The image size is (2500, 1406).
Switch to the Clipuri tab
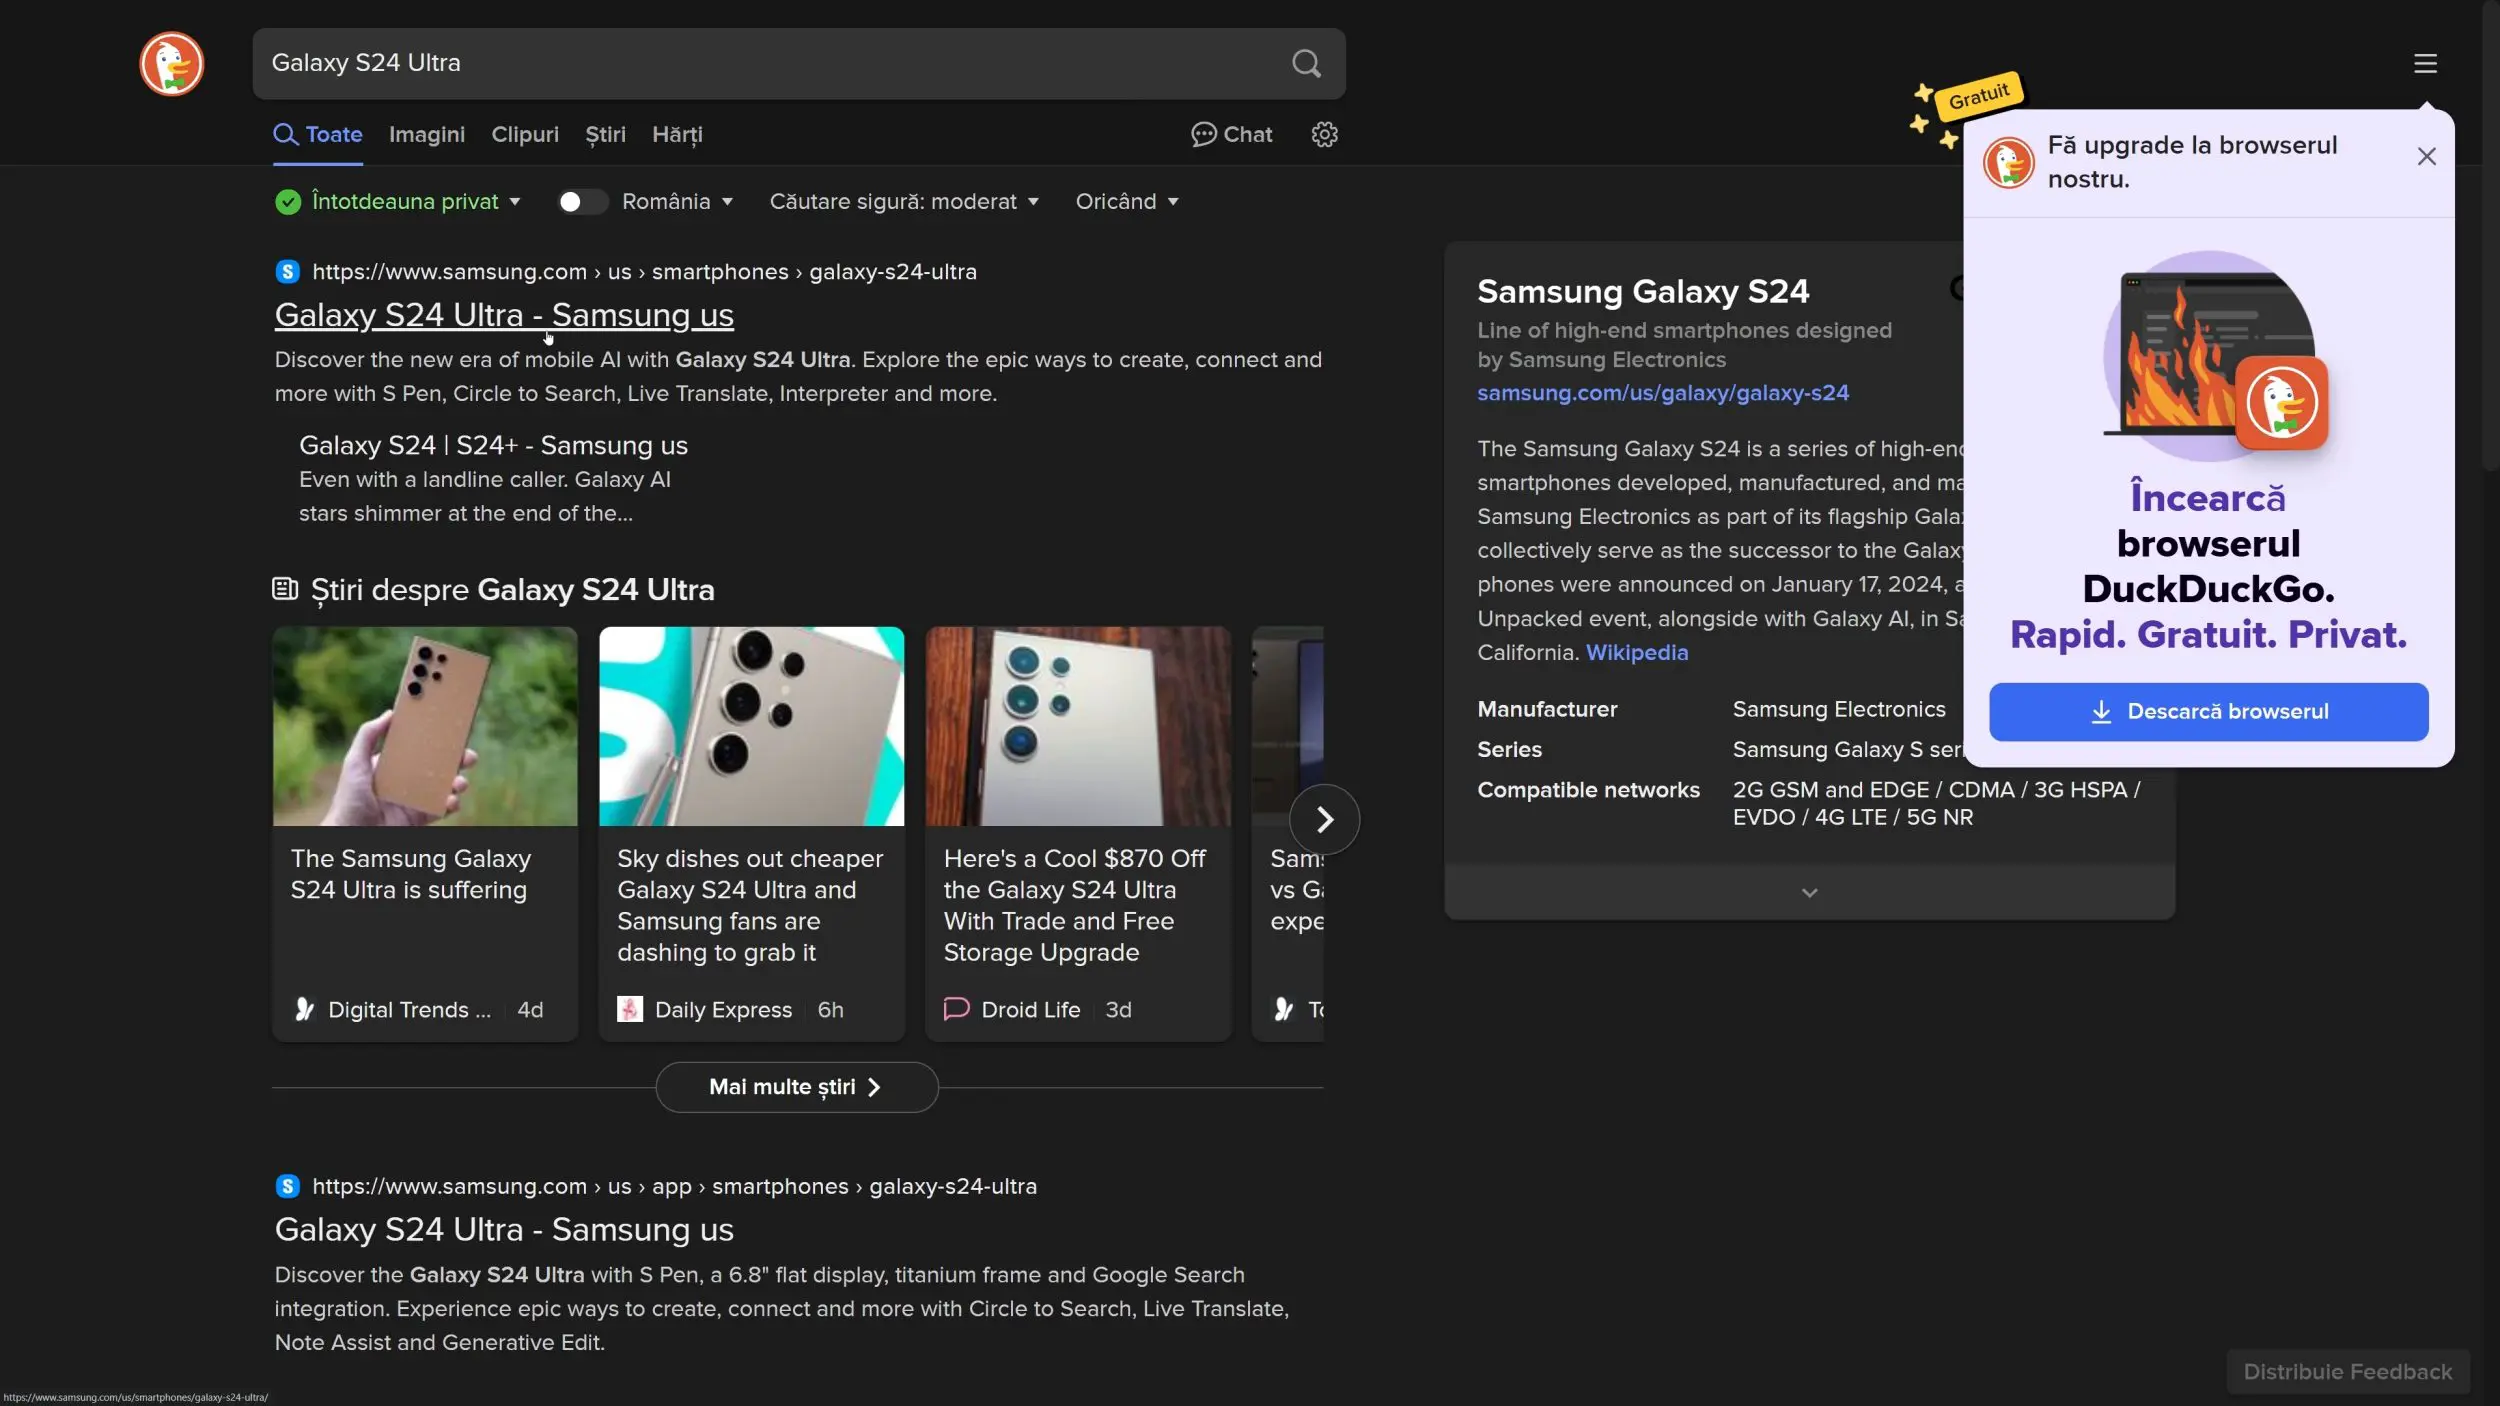[525, 135]
